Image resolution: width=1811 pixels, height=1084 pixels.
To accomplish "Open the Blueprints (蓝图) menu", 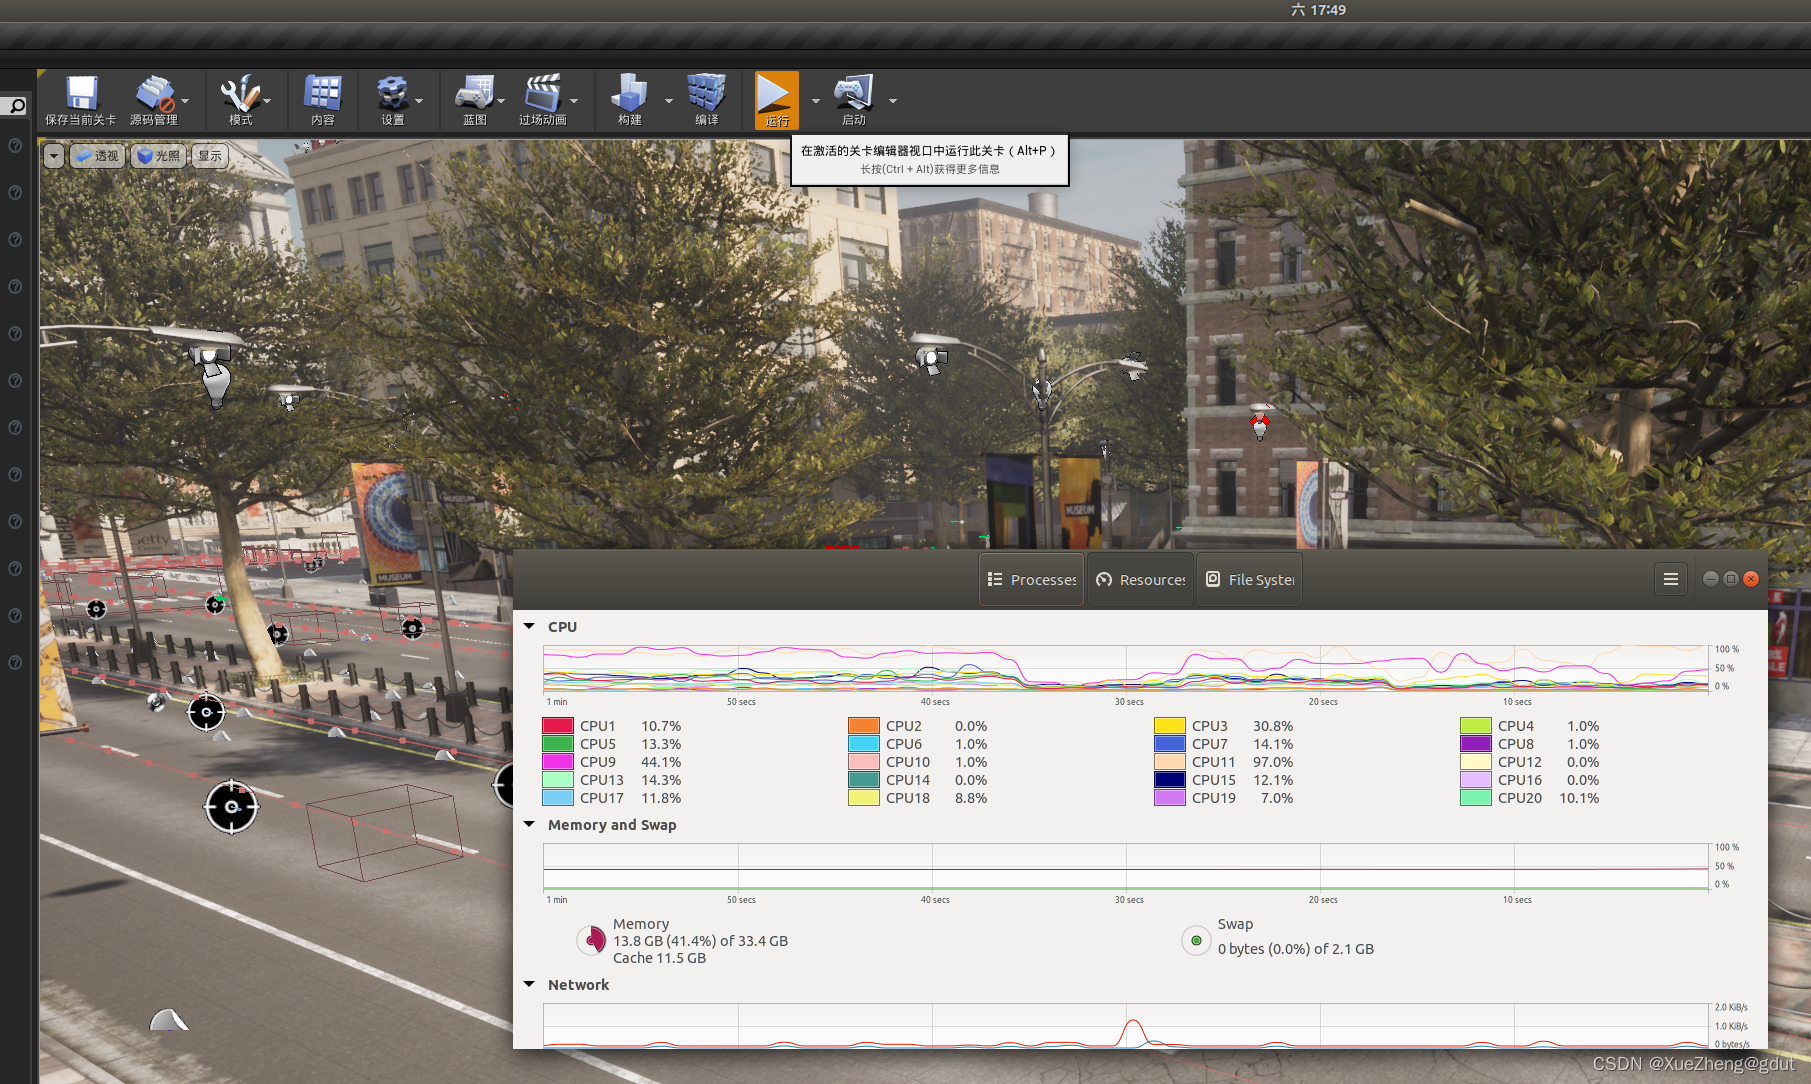I will point(474,100).
